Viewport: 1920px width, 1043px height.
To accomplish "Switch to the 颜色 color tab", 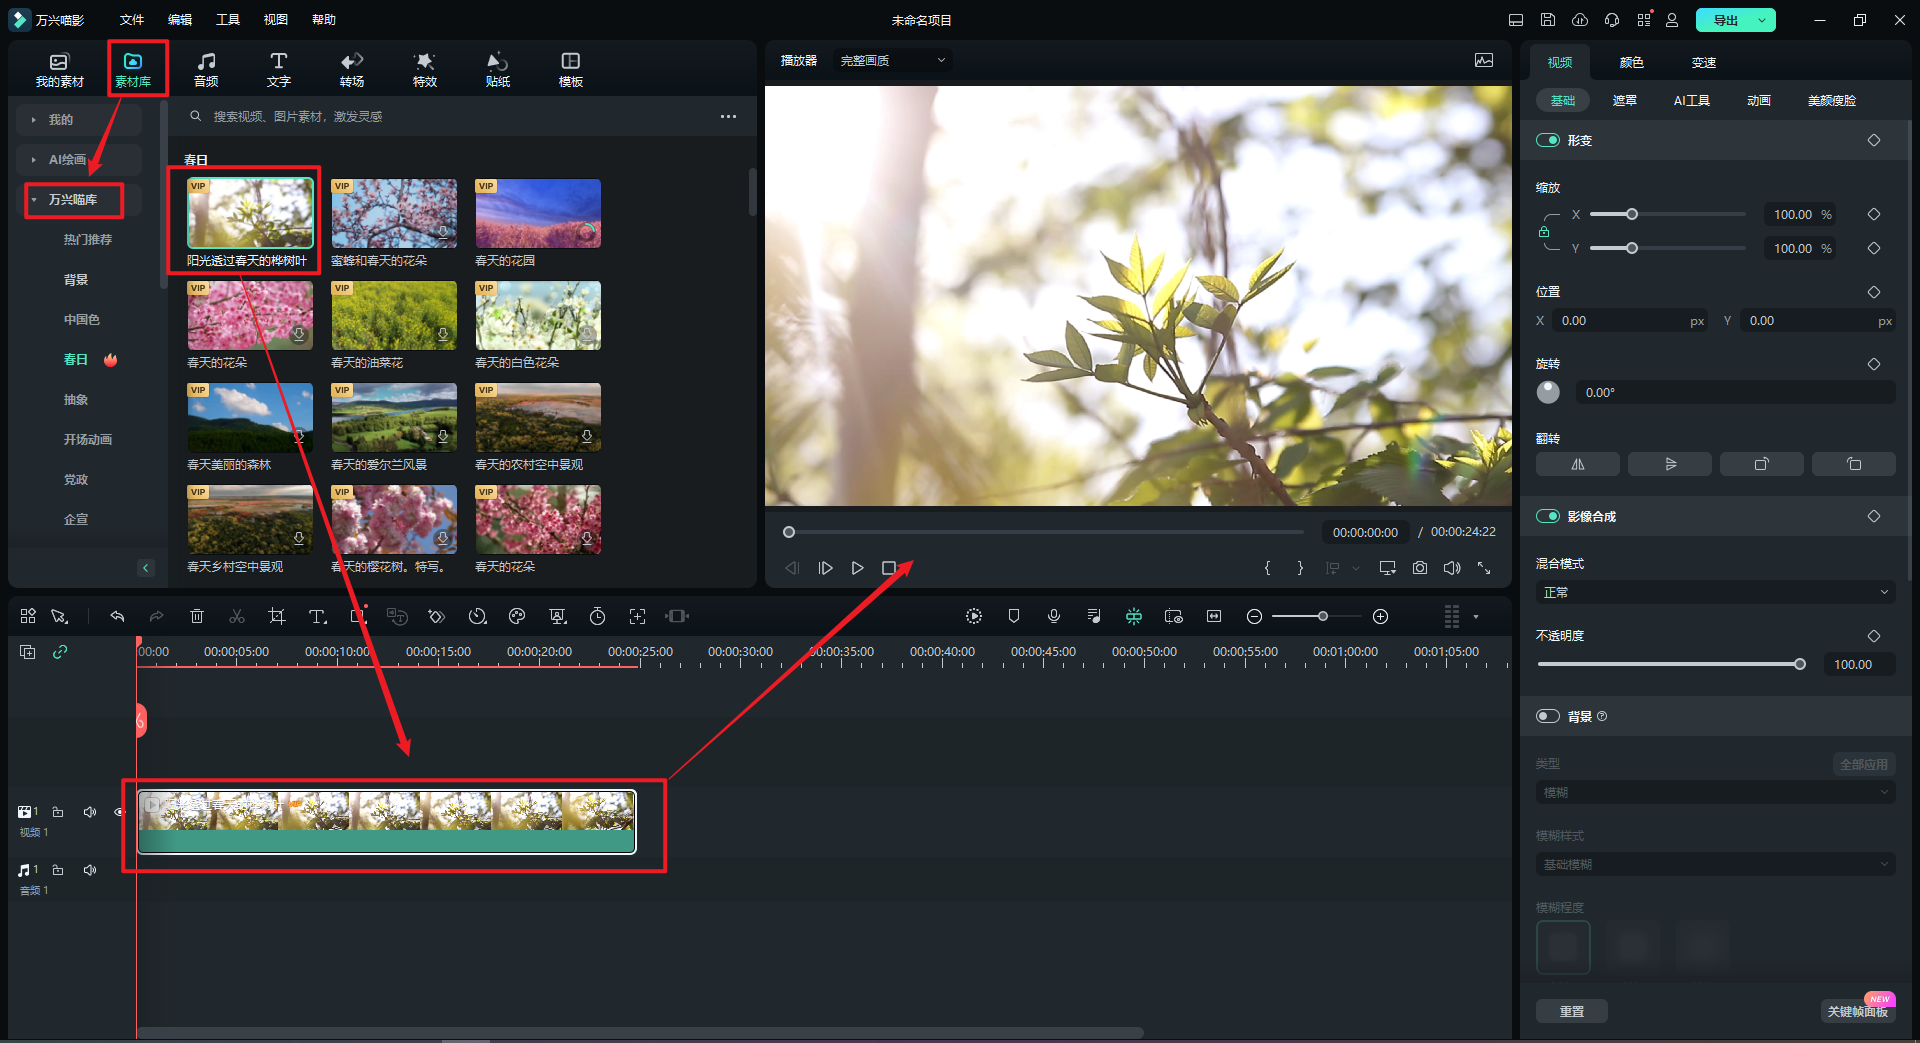I will [x=1631, y=62].
